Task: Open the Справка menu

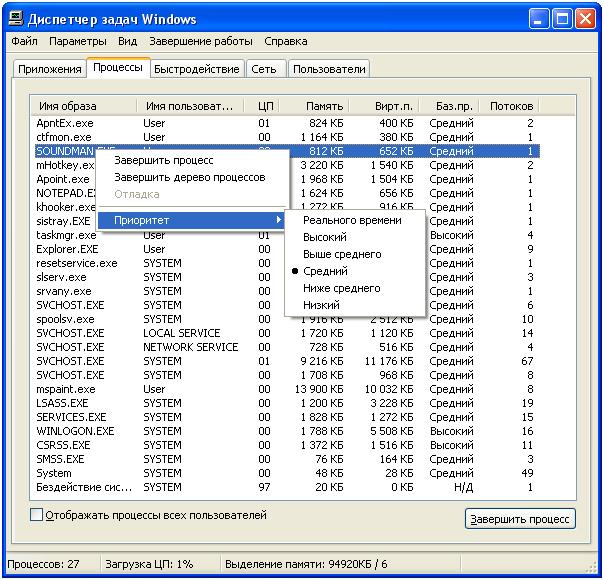Action: pyautogui.click(x=286, y=41)
